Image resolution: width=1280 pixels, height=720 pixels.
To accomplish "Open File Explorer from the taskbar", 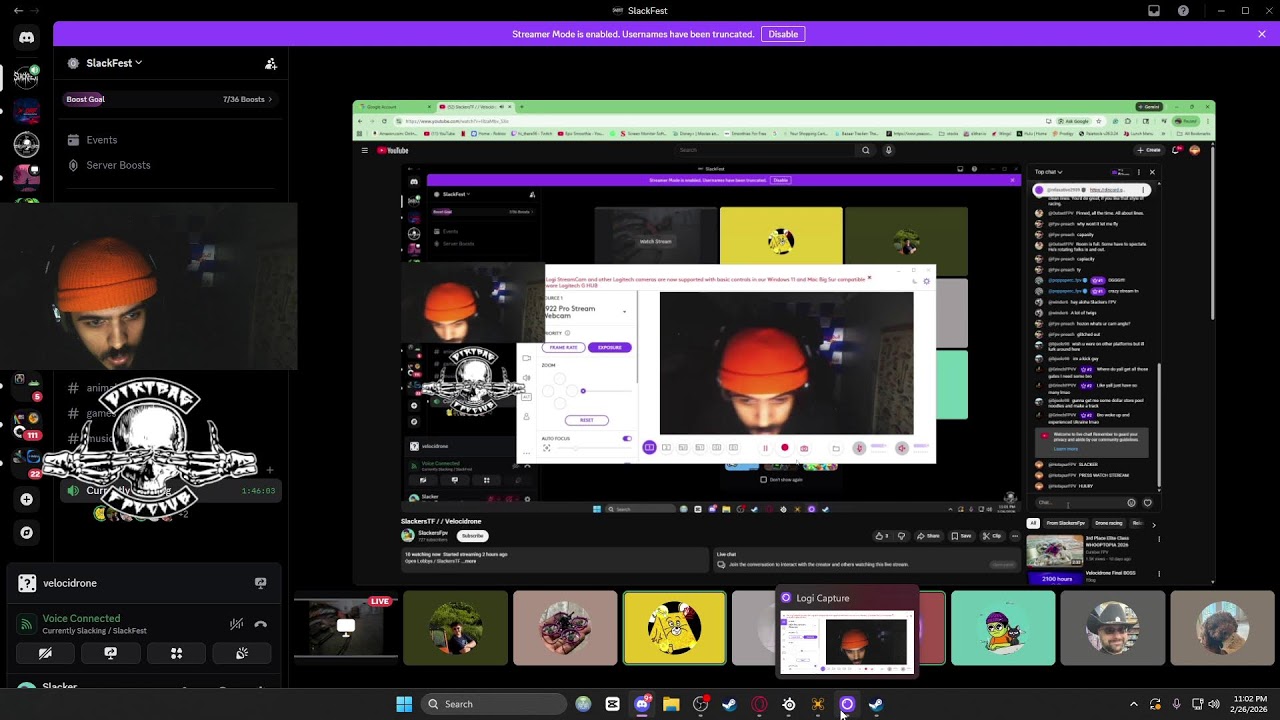I will (671, 704).
